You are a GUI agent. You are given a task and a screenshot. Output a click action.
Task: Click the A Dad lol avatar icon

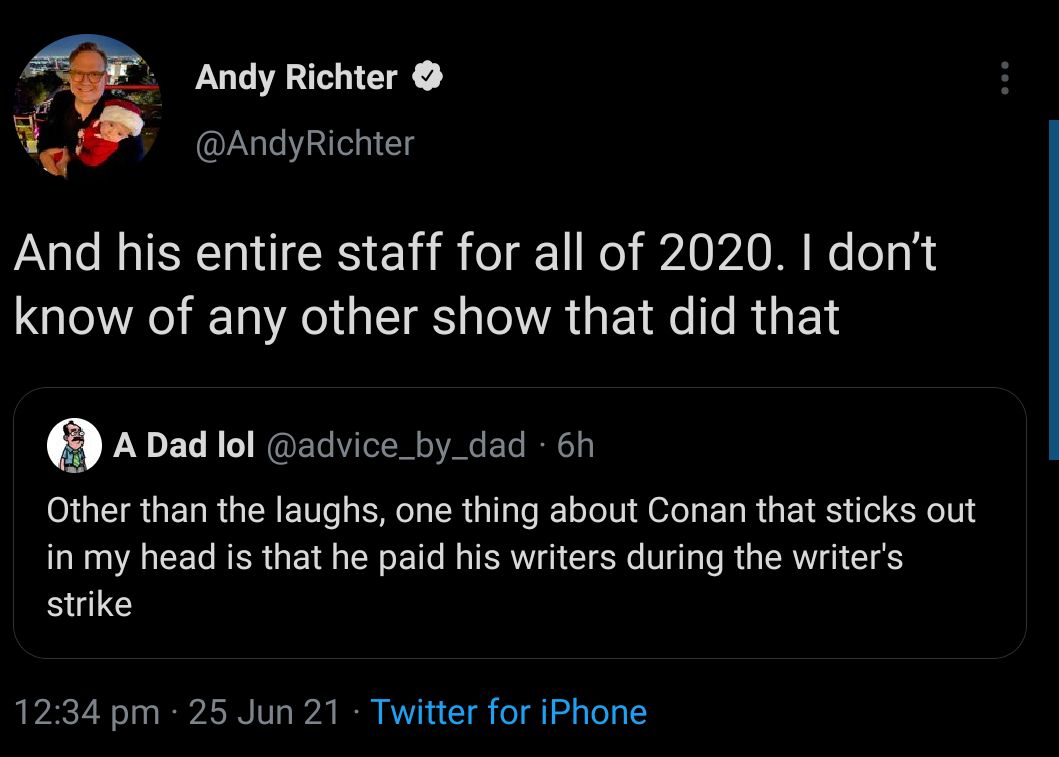click(75, 445)
